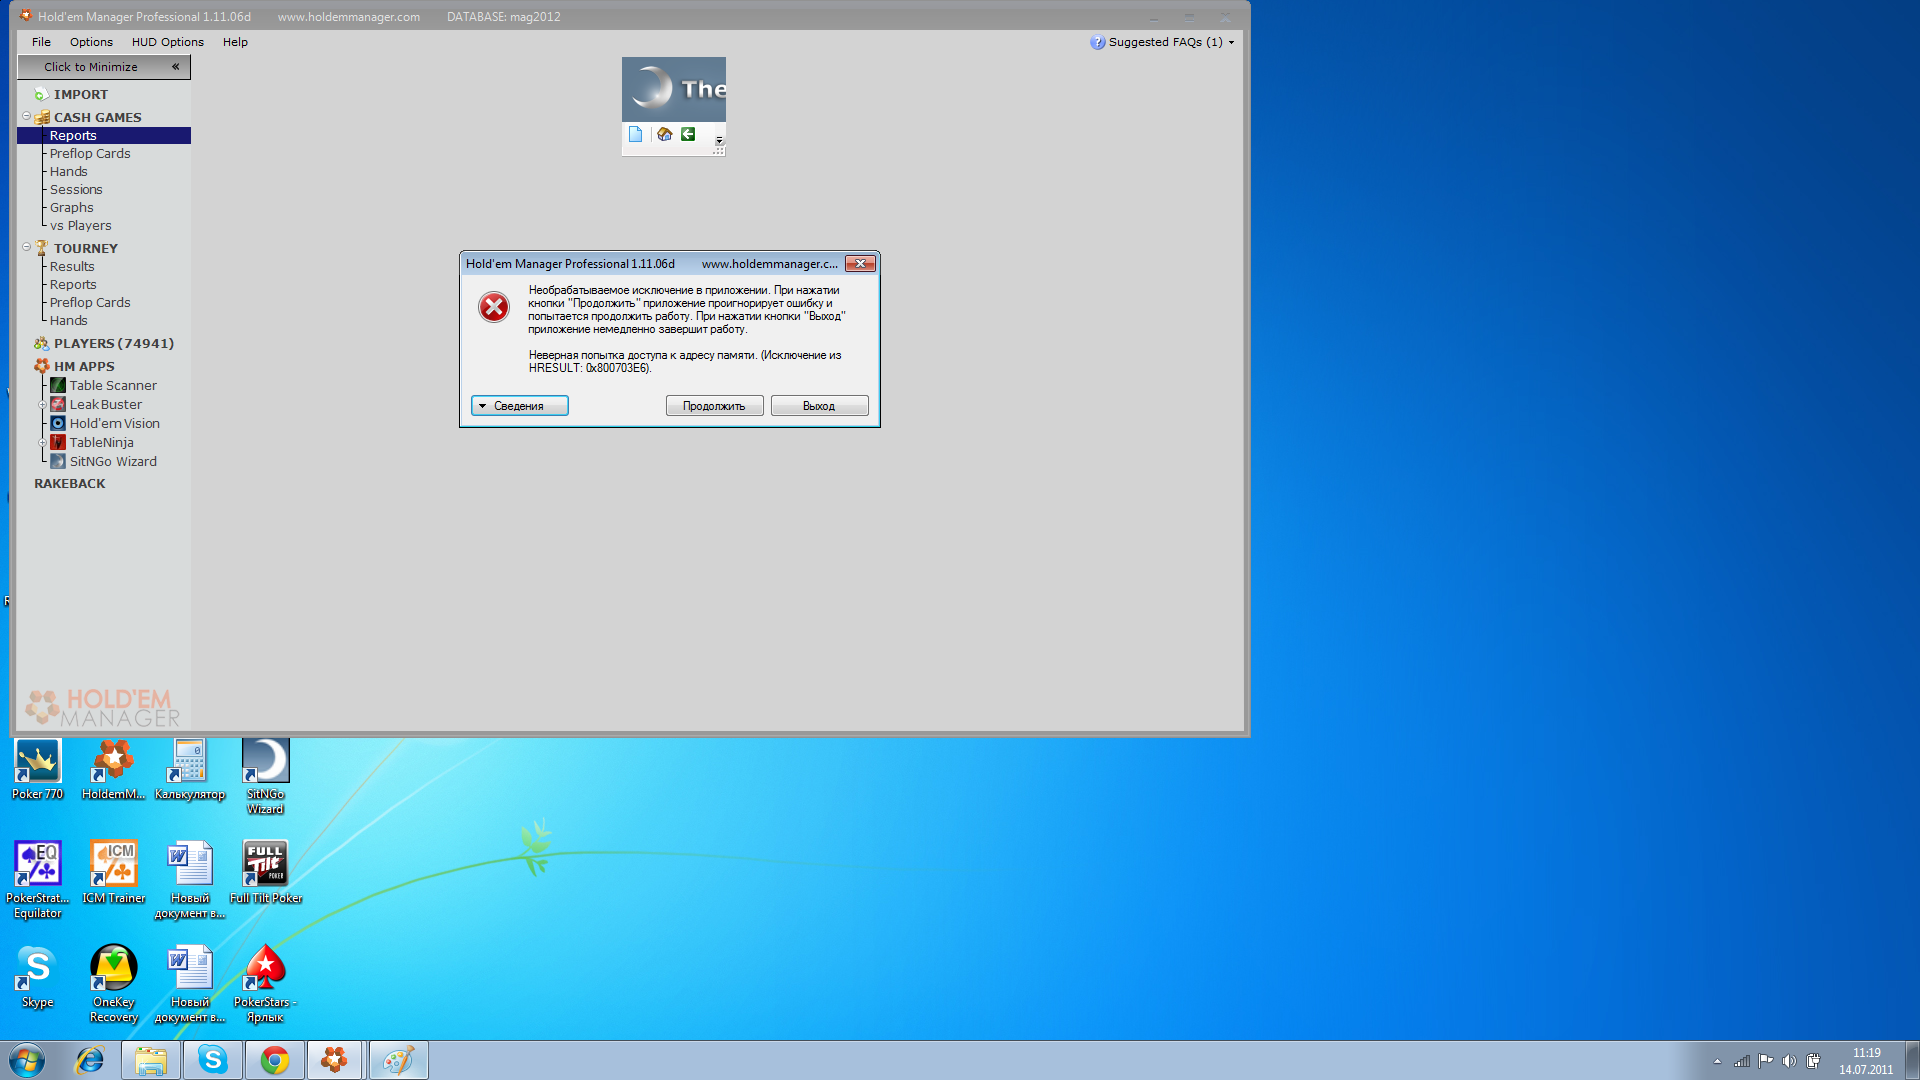Viewport: 1920px width, 1080px height.
Task: Open the Help menu
Action: coord(235,42)
